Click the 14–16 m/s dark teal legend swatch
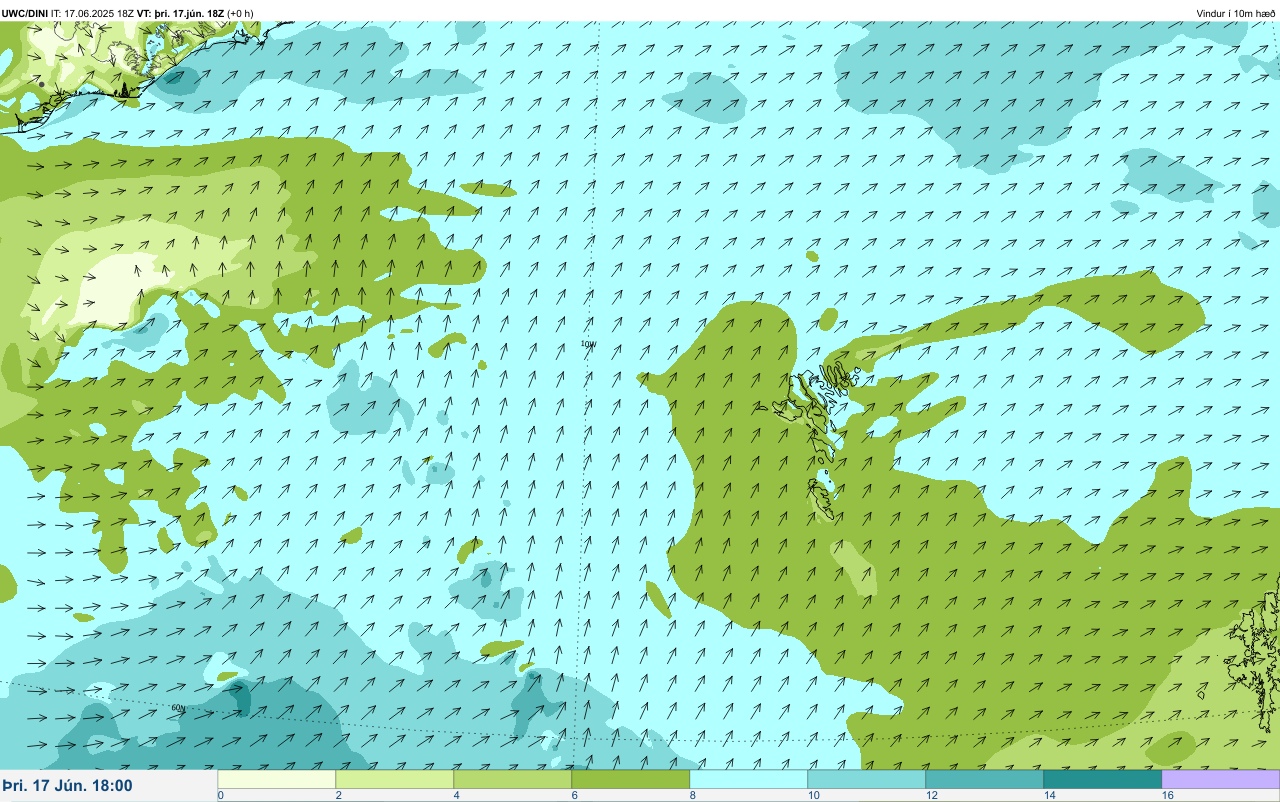This screenshot has width=1280, height=802. (1103, 779)
